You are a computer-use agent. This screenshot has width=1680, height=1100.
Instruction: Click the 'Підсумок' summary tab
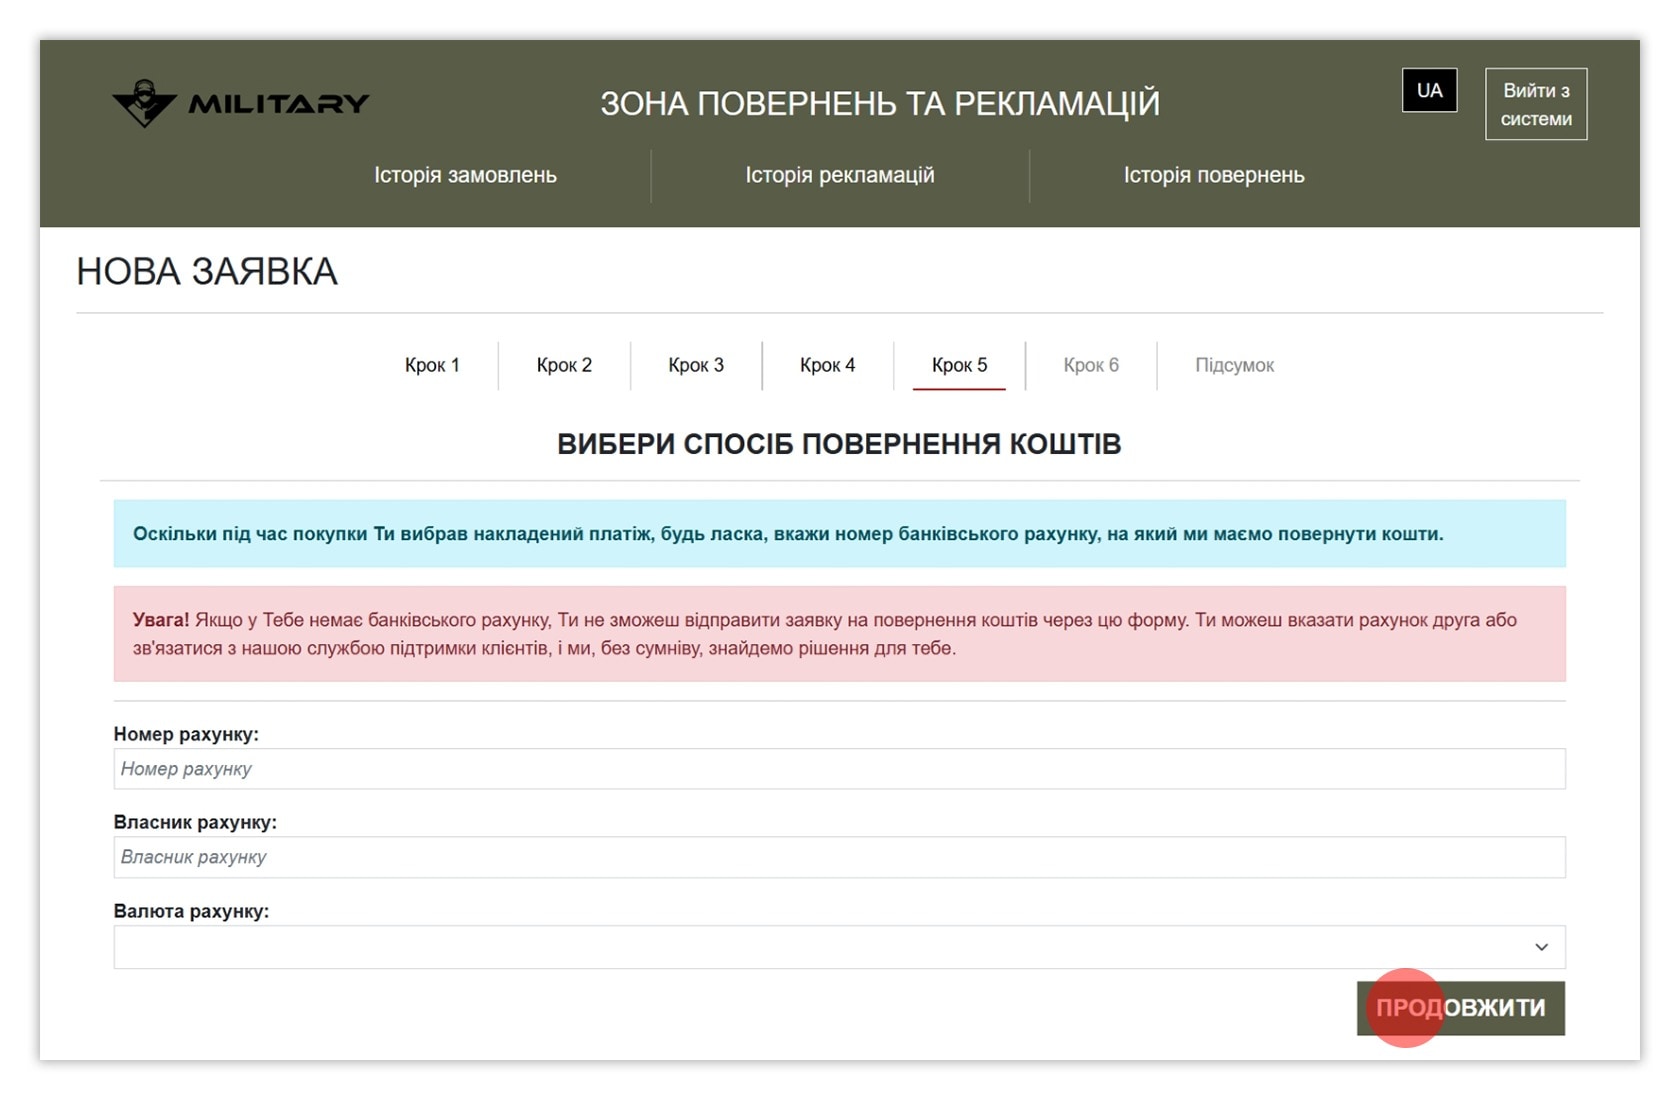pyautogui.click(x=1234, y=365)
